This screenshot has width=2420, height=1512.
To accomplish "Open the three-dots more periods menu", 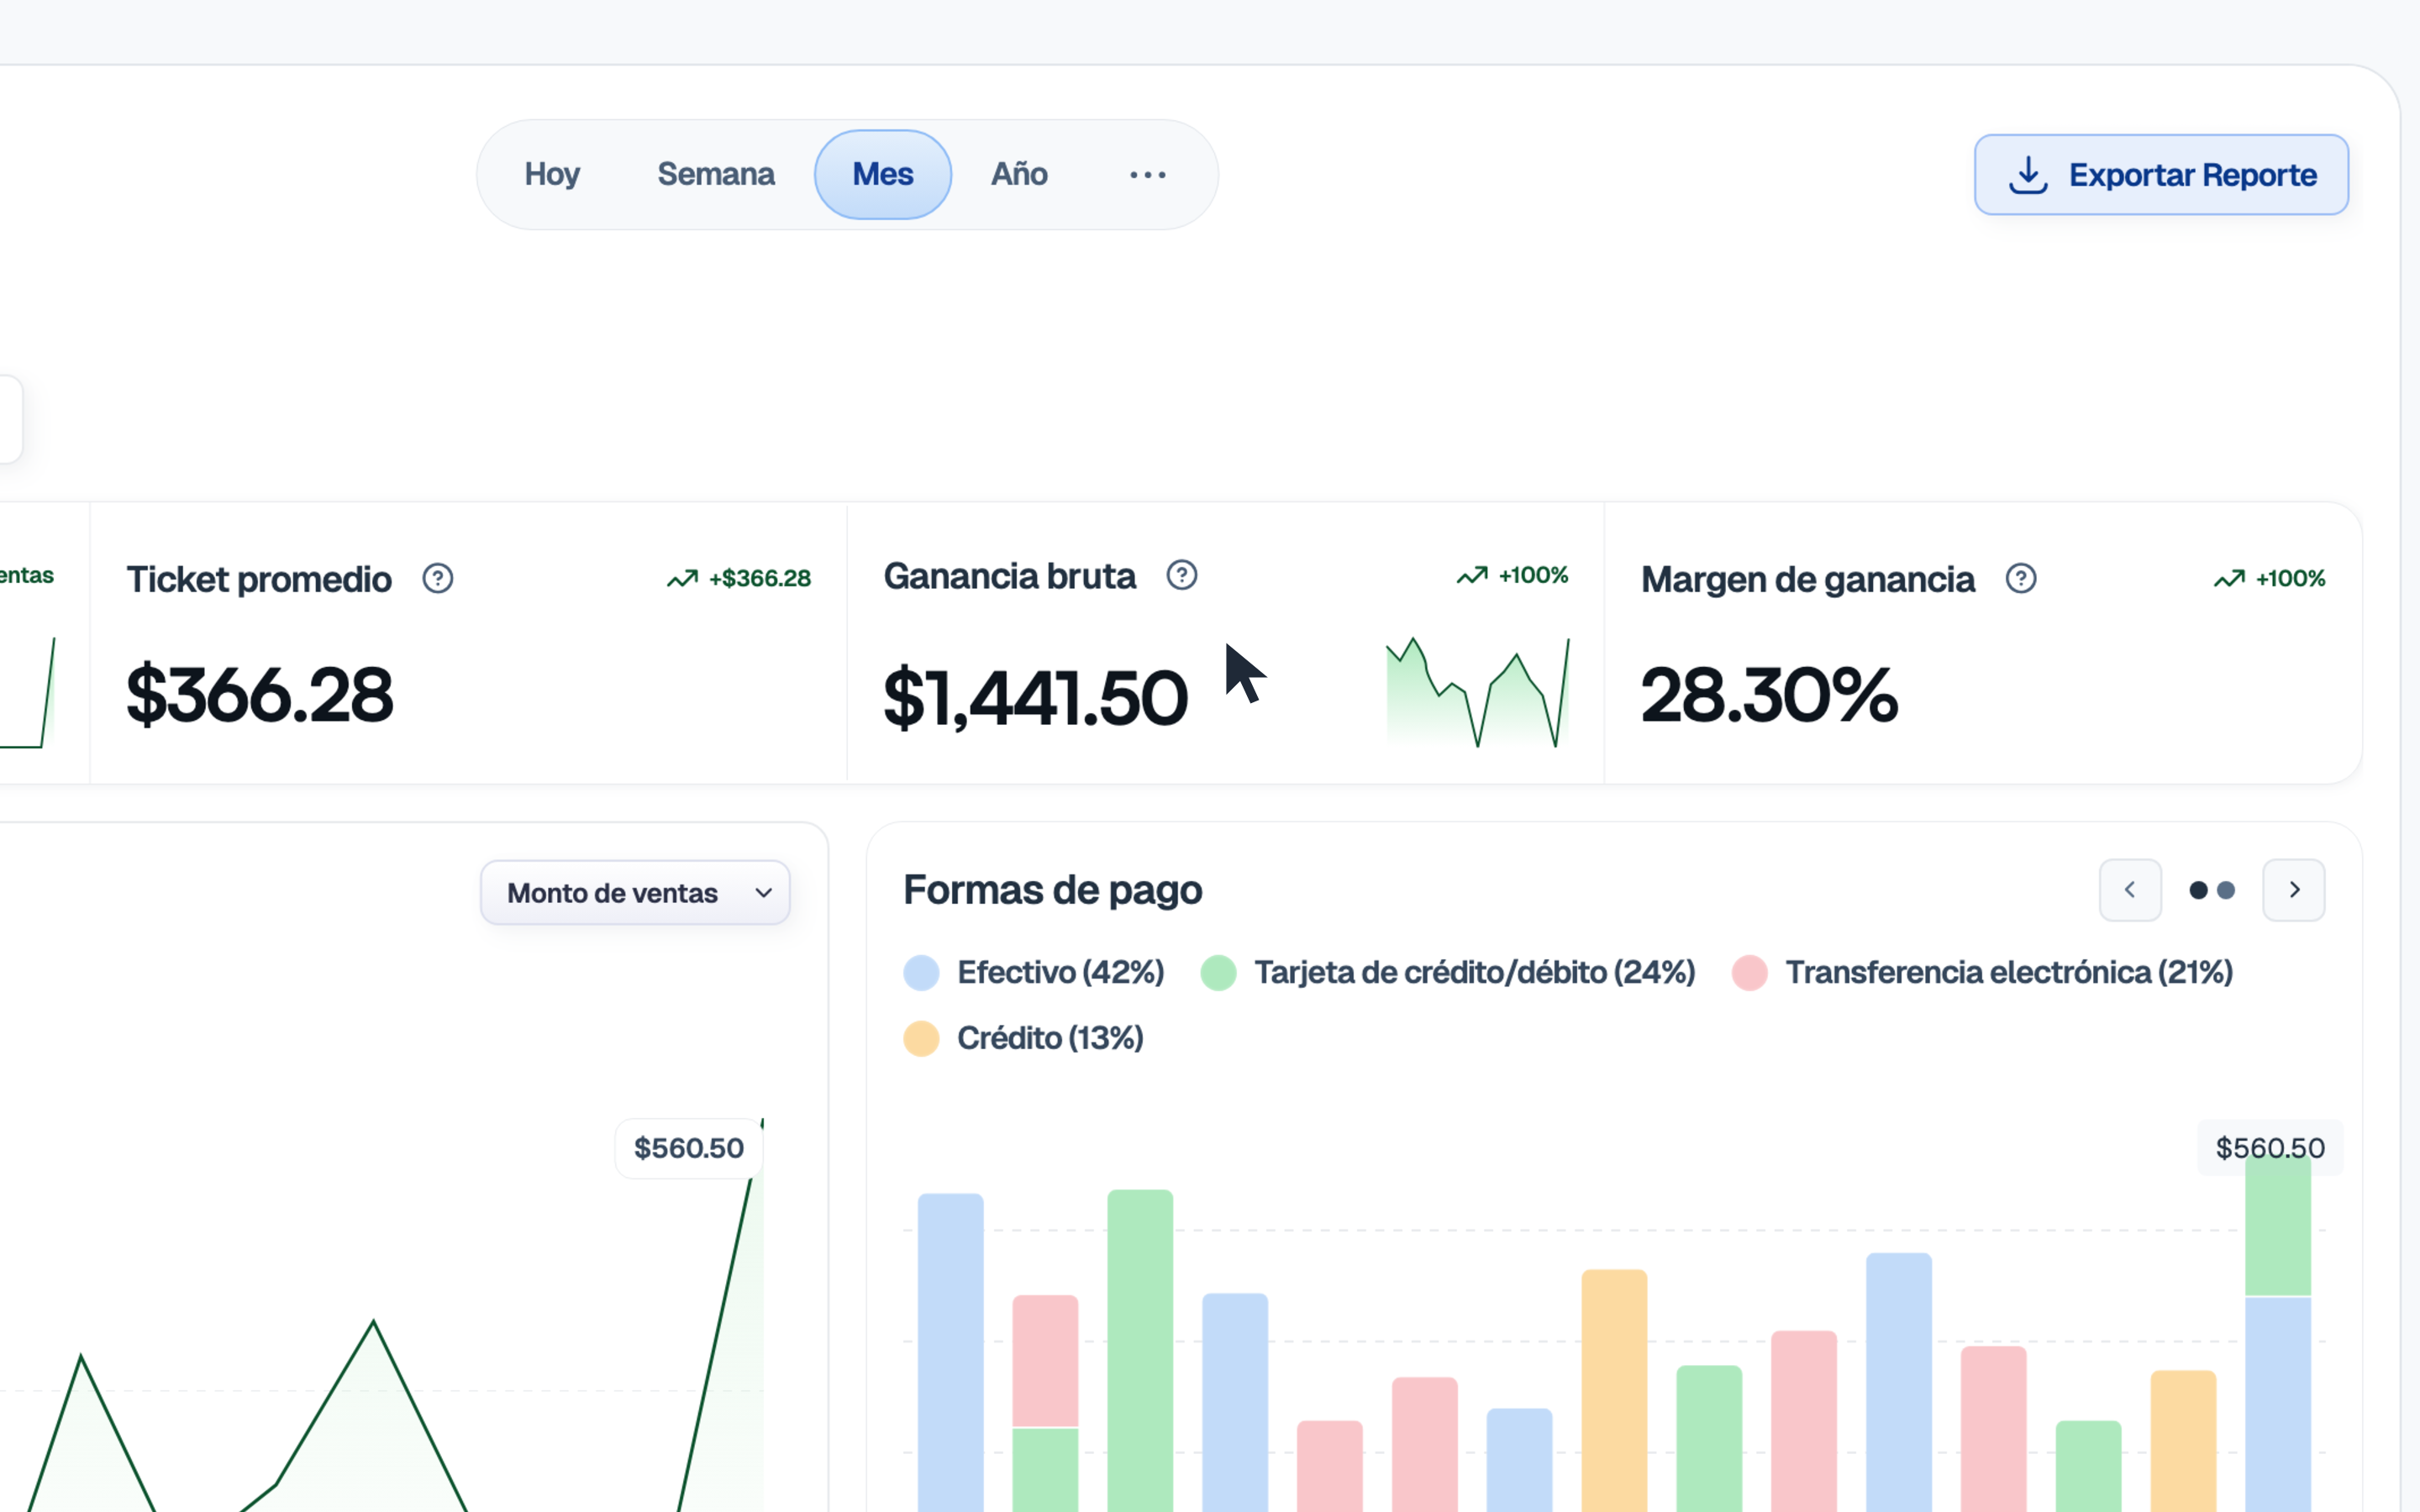I will [x=1147, y=175].
